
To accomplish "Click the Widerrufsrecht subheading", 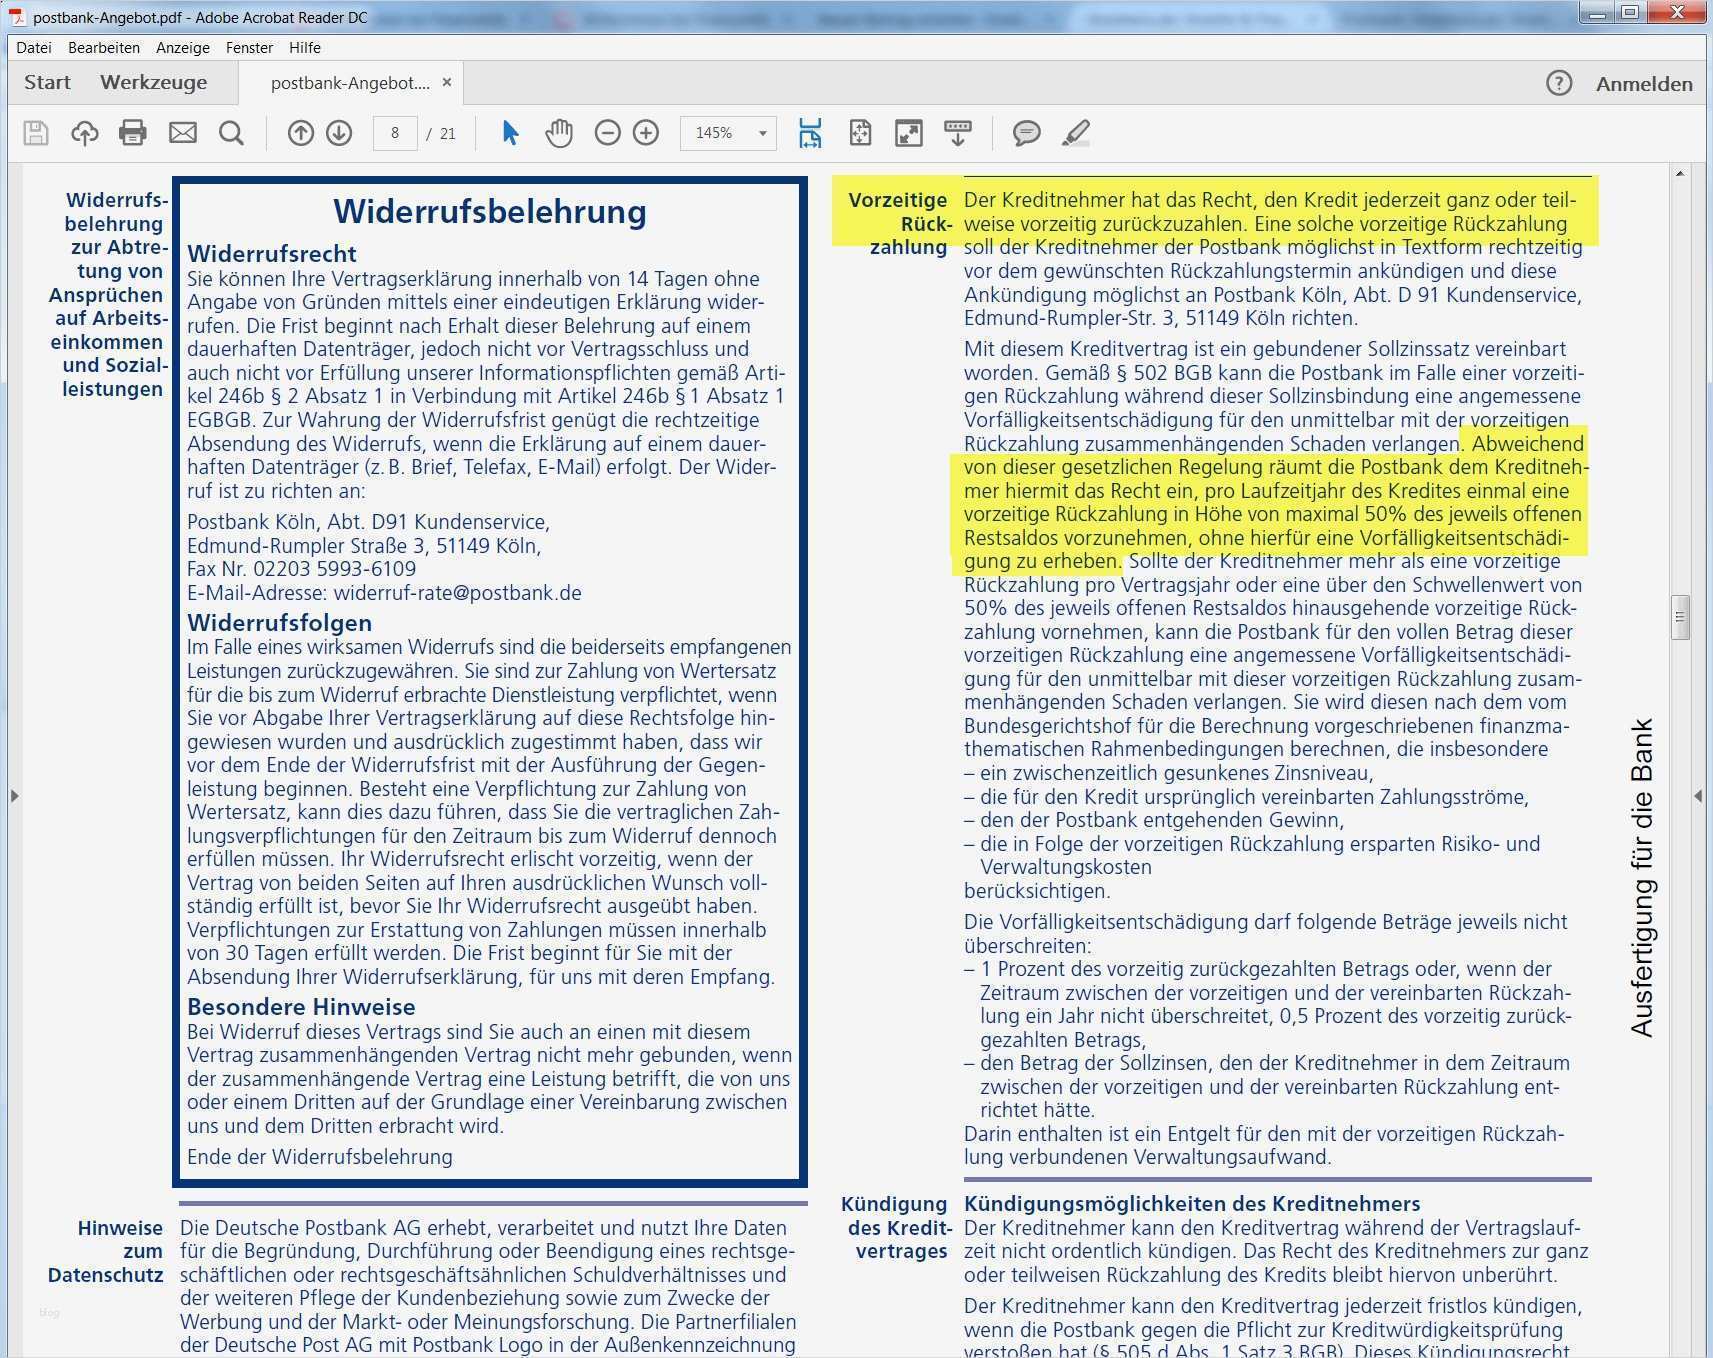I will tap(272, 254).
